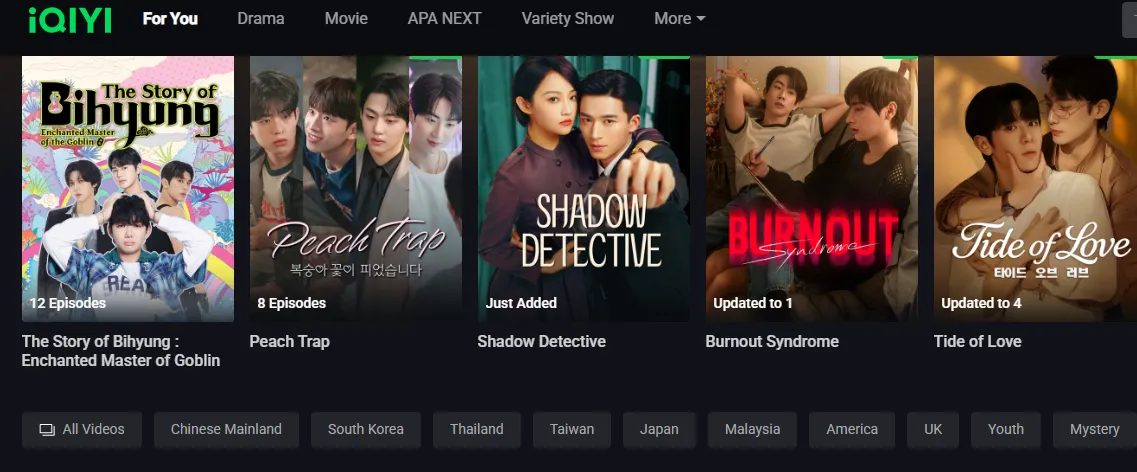
Task: Open The Story of Bihyung poster
Action: click(128, 189)
